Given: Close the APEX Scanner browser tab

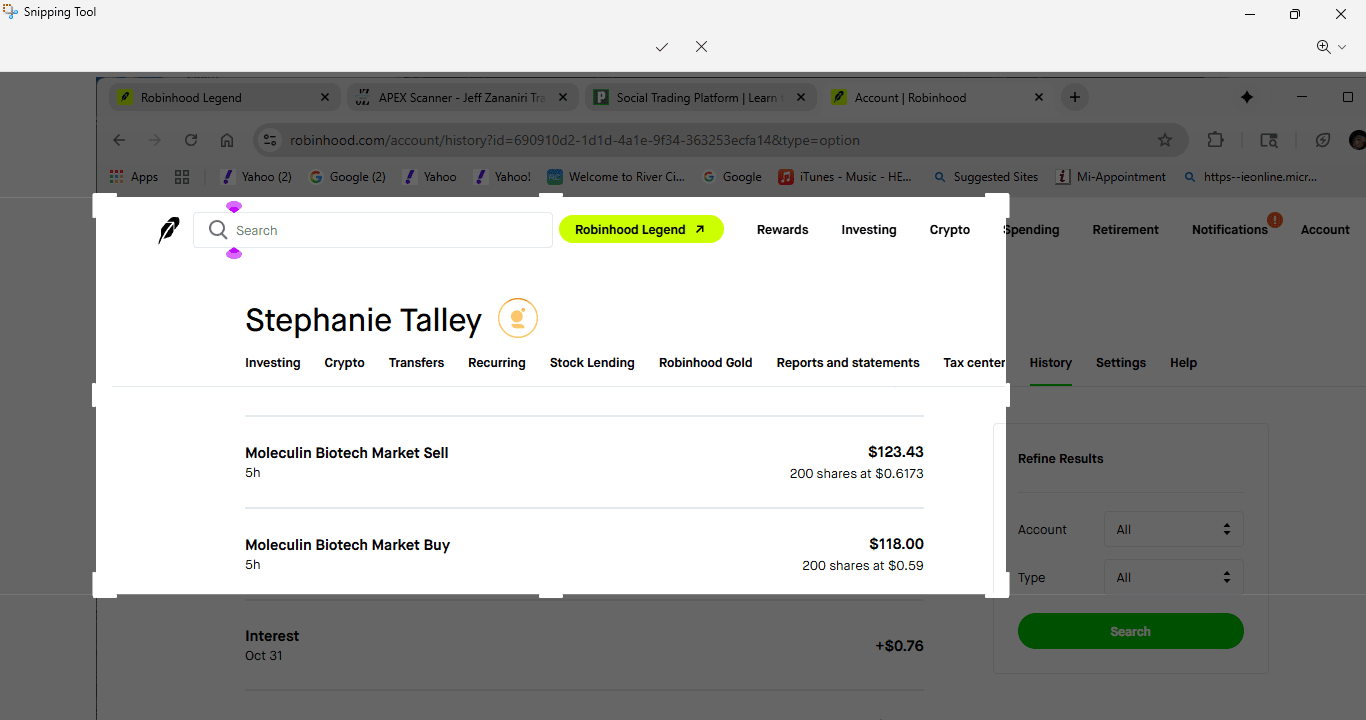Looking at the screenshot, I should (563, 98).
